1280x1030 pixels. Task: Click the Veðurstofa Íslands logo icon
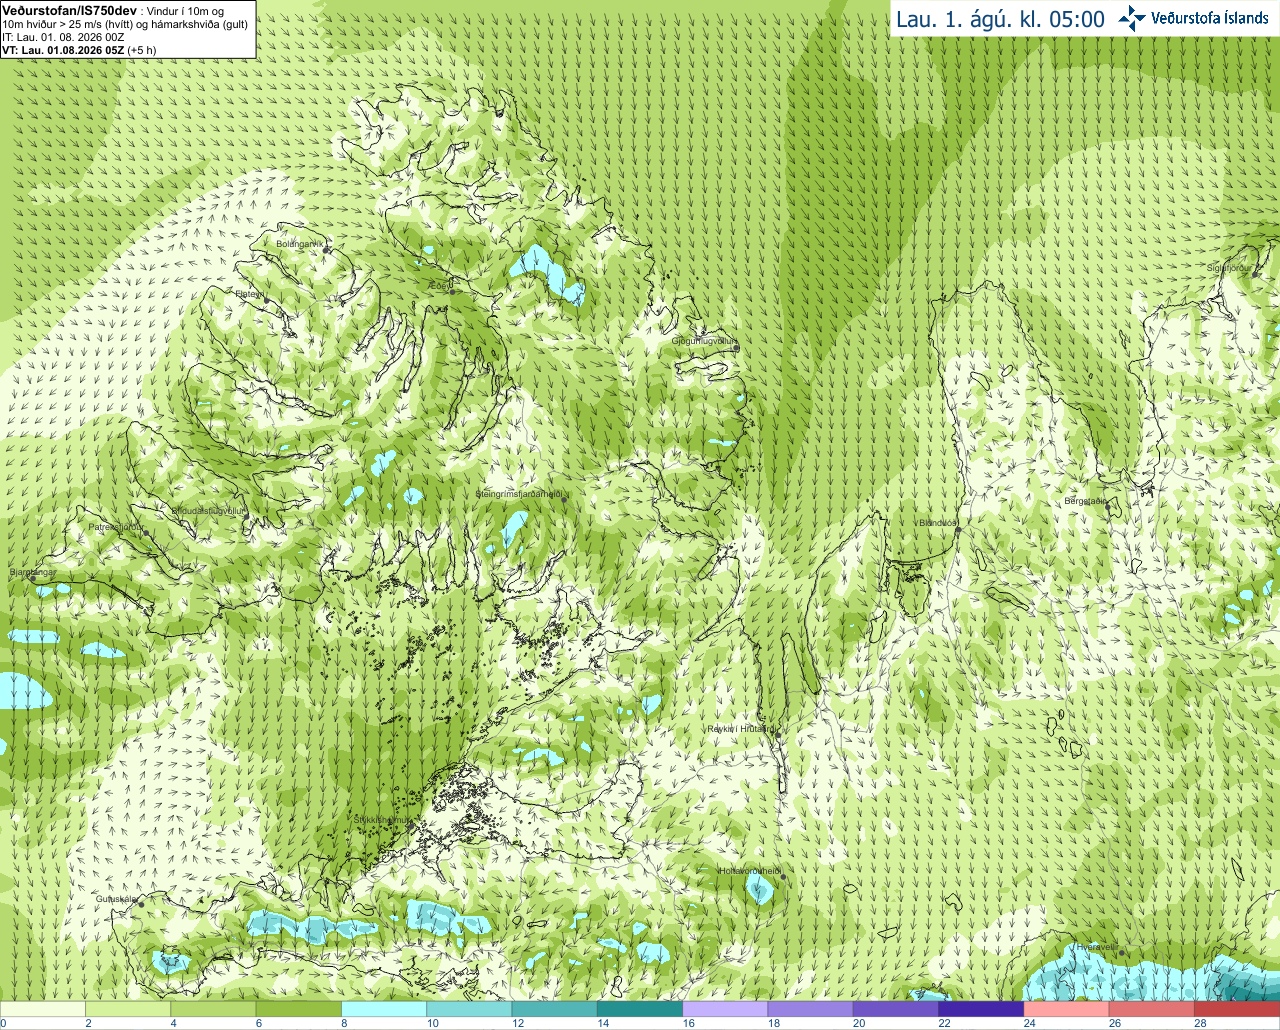pyautogui.click(x=1132, y=18)
